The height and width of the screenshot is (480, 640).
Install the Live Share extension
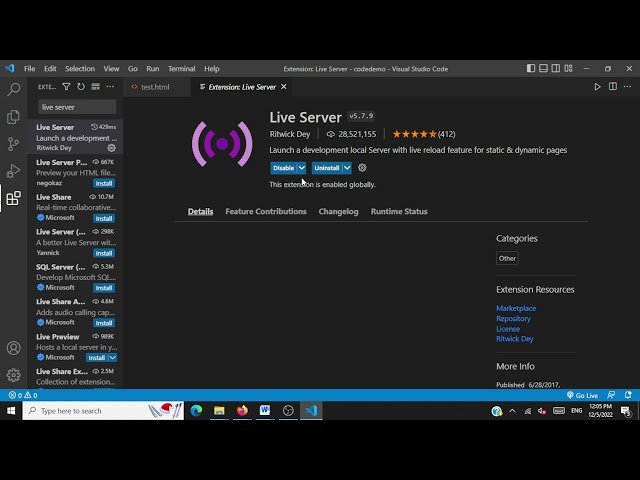point(104,218)
